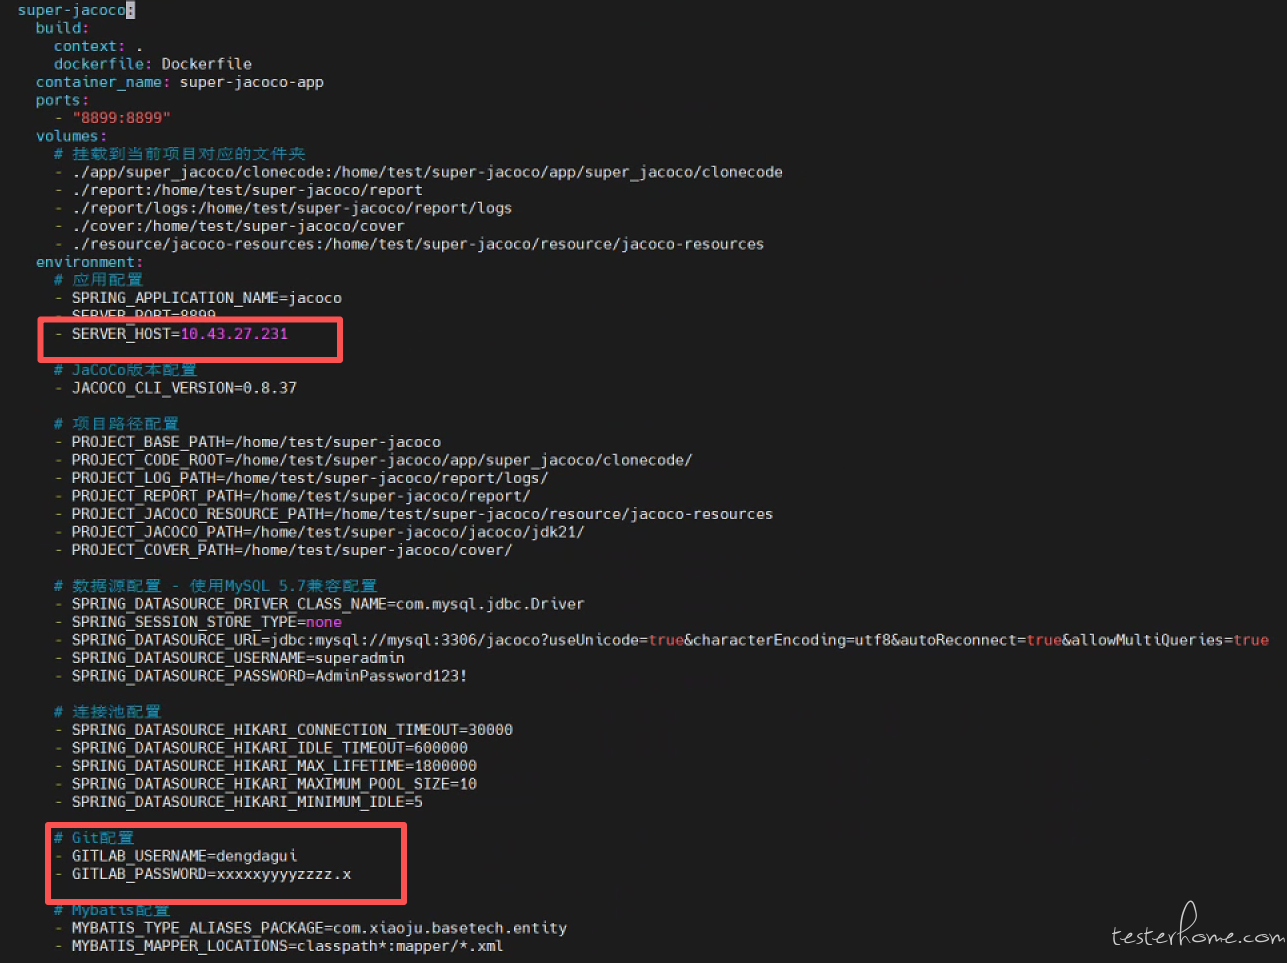Click the SERVER_HOST IP address 10.43.27.231

coord(234,334)
